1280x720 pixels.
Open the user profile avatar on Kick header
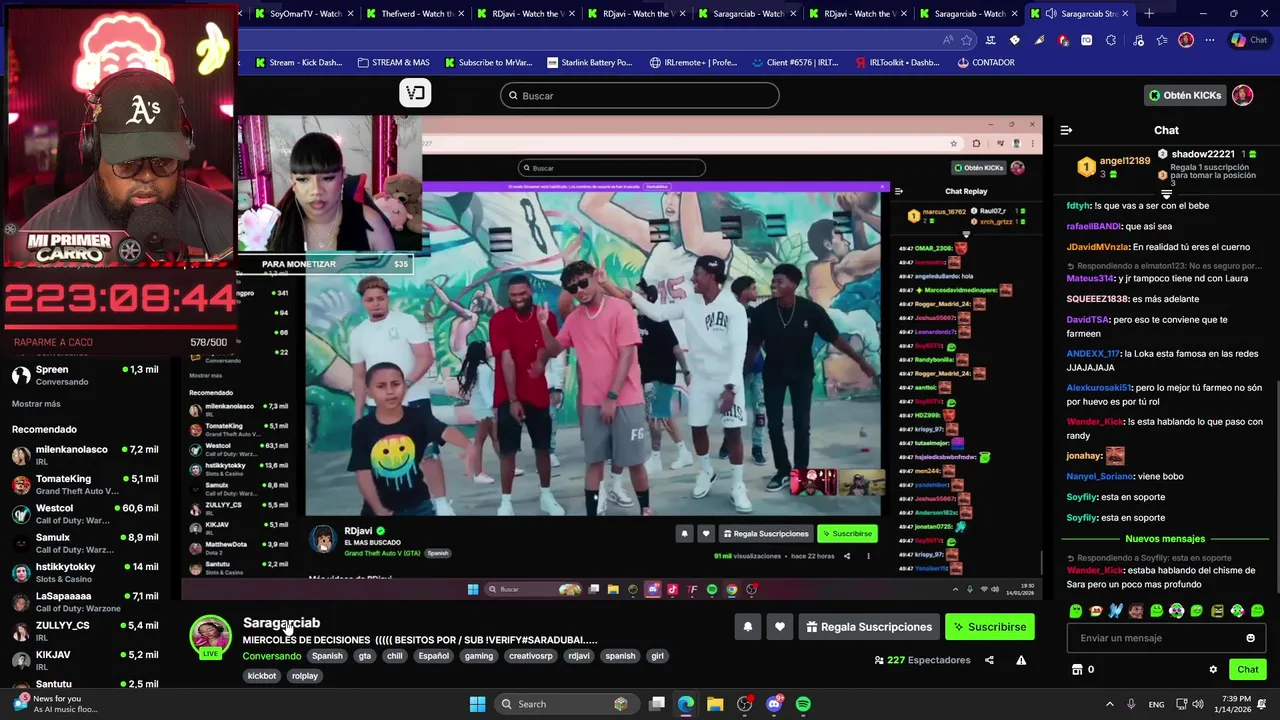tap(1242, 95)
